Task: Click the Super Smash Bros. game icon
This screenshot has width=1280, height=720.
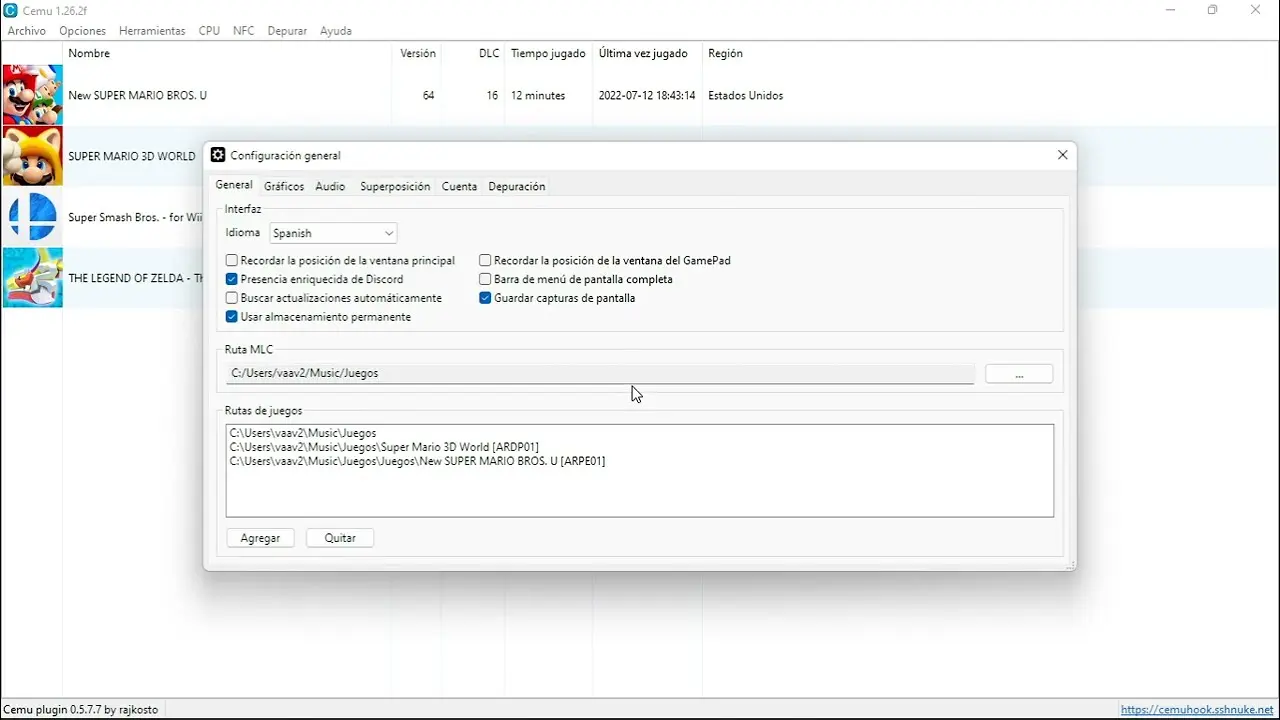Action: [x=32, y=217]
